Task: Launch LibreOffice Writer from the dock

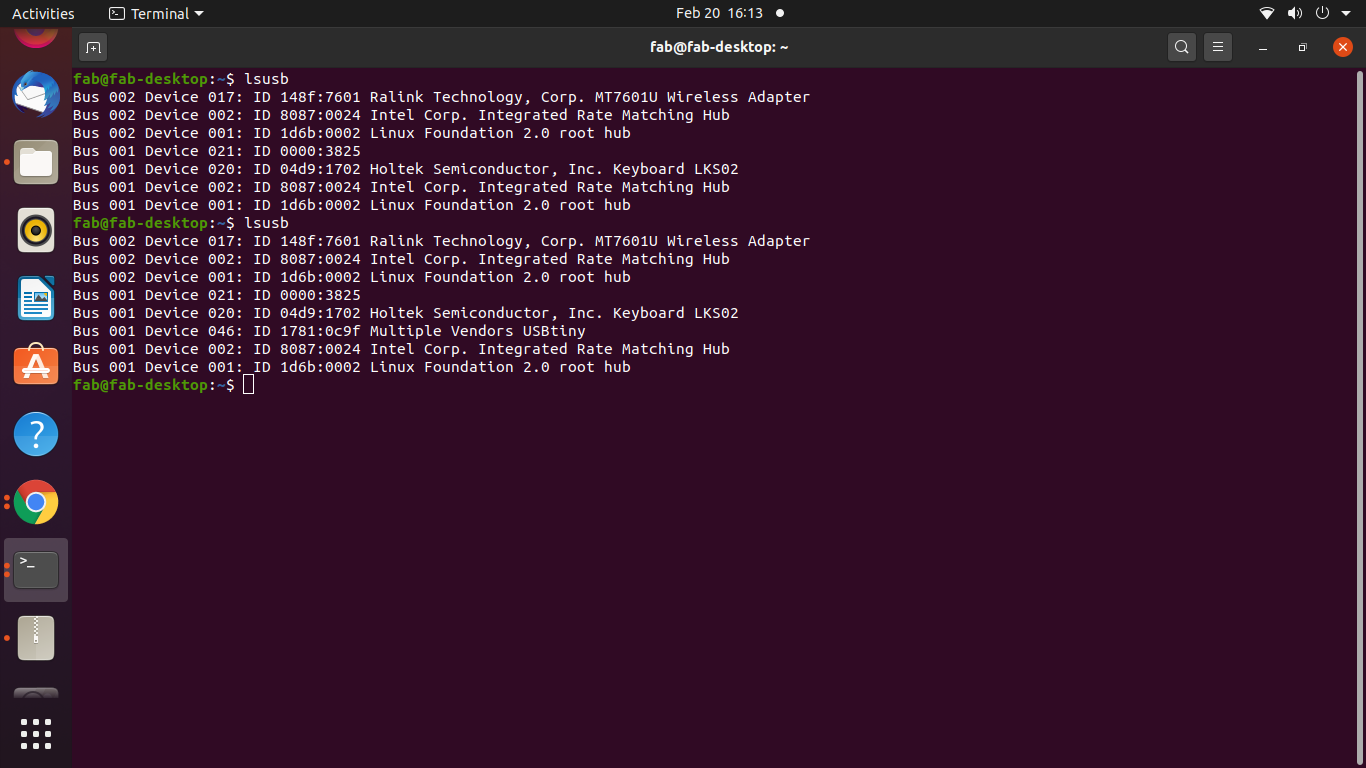Action: tap(36, 298)
